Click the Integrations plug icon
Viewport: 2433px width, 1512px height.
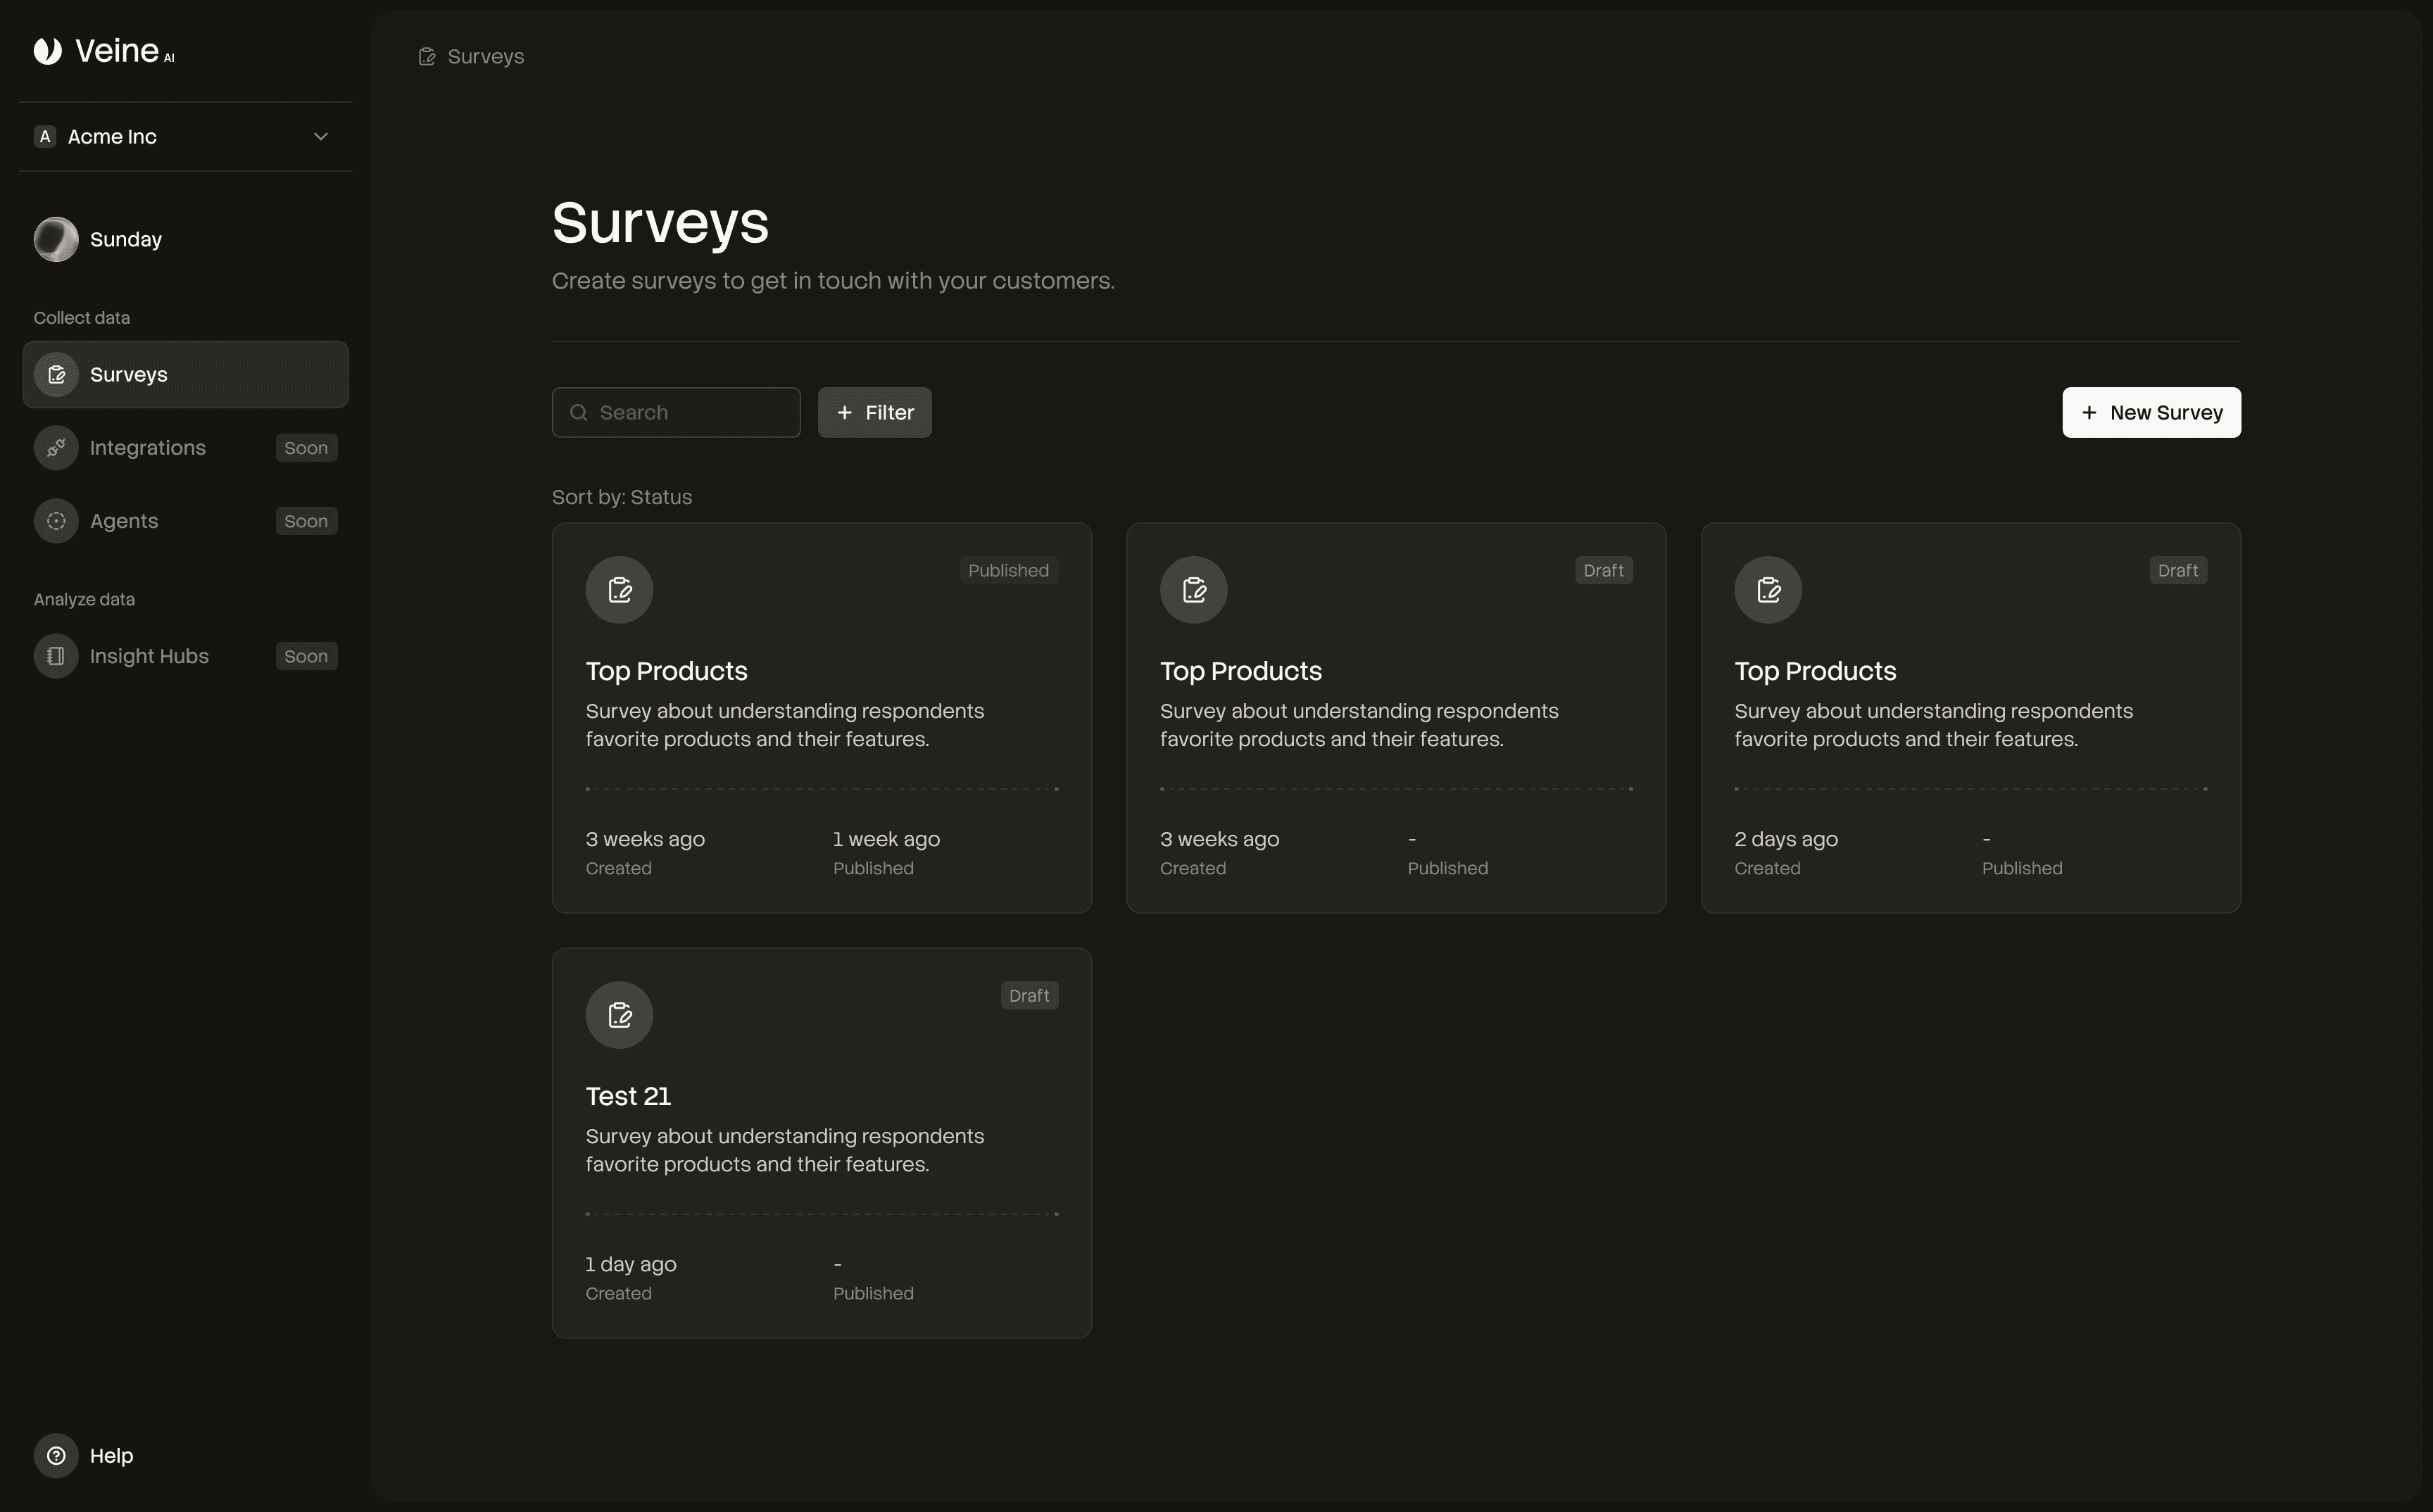(x=56, y=448)
